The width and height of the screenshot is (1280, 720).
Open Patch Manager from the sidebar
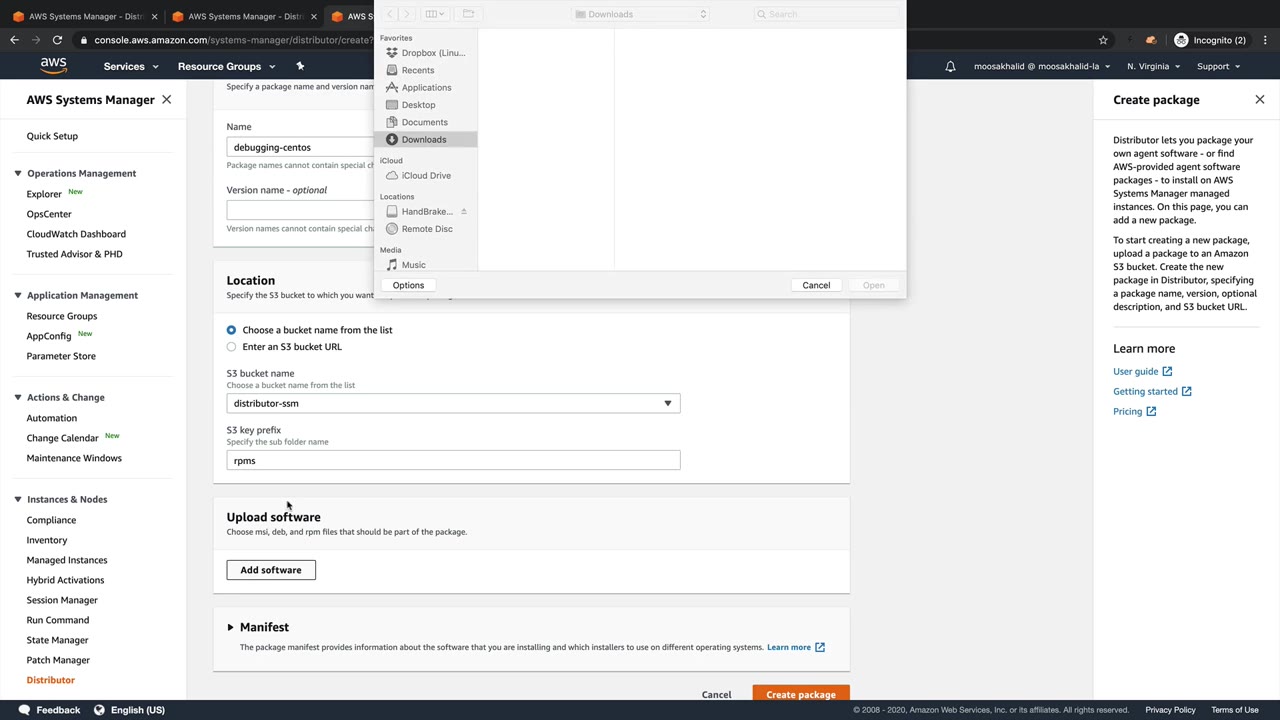pos(58,660)
